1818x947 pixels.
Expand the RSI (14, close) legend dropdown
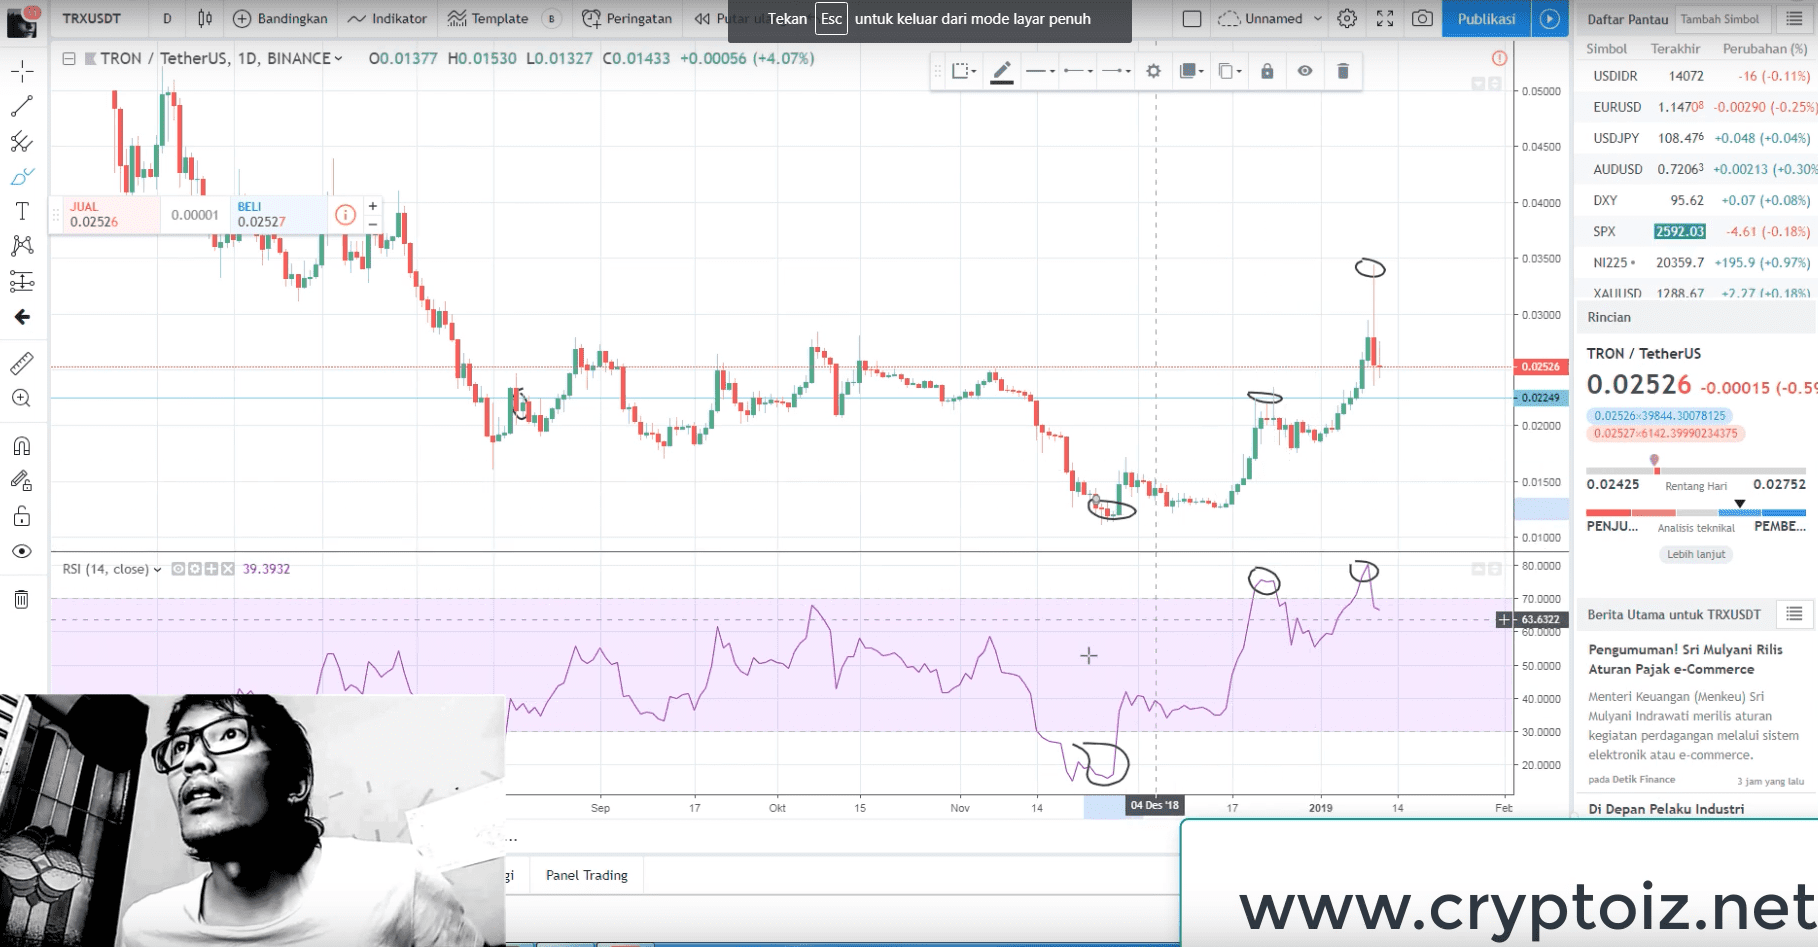[157, 569]
